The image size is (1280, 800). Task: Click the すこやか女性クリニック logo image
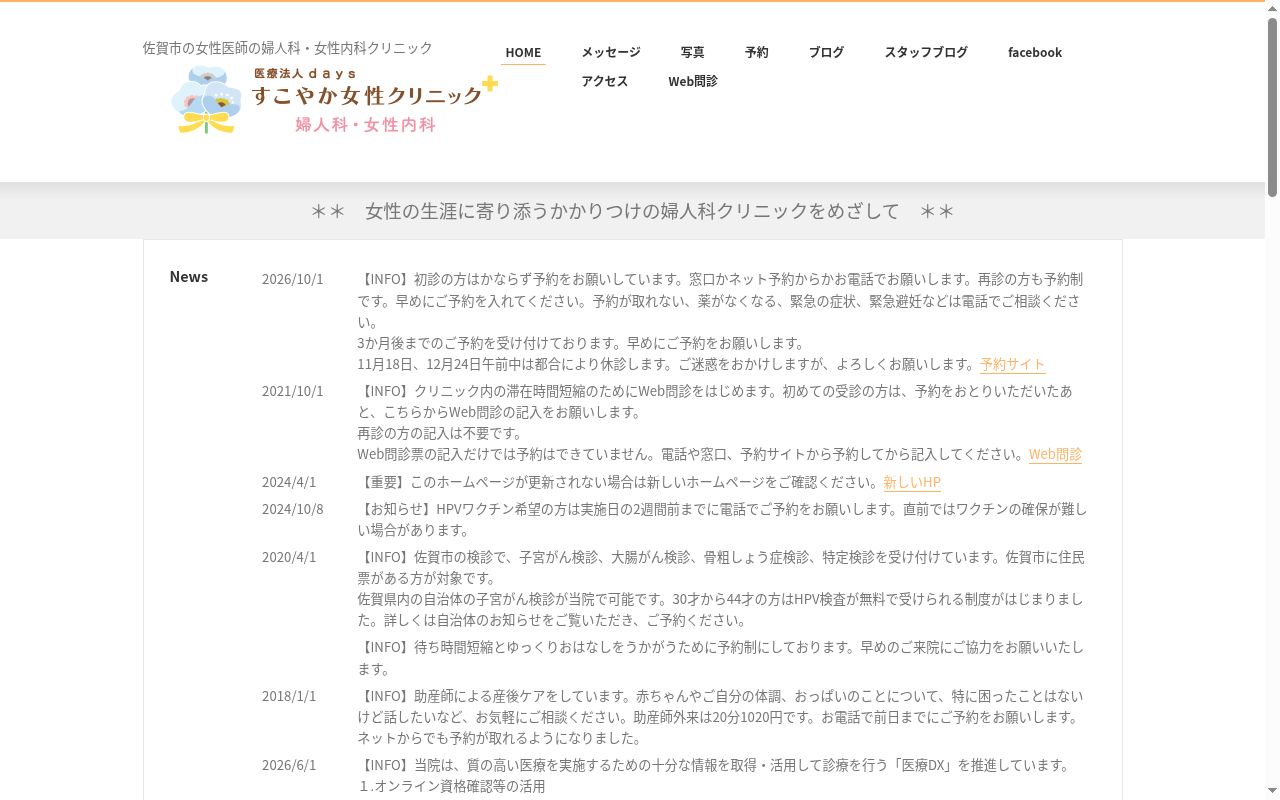(334, 100)
